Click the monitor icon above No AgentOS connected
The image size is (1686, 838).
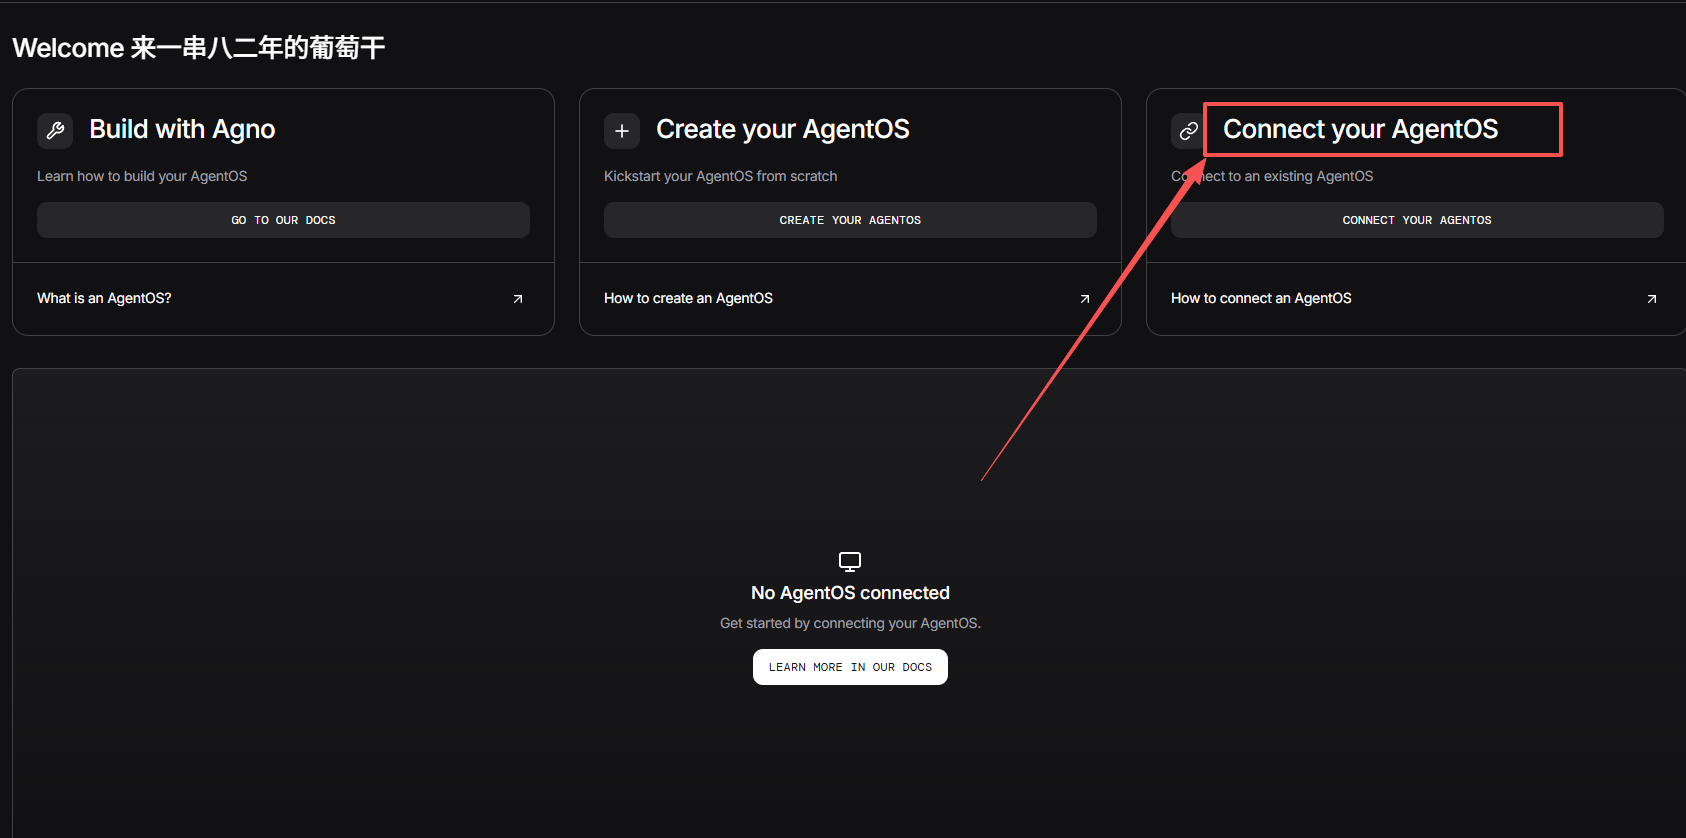click(850, 561)
